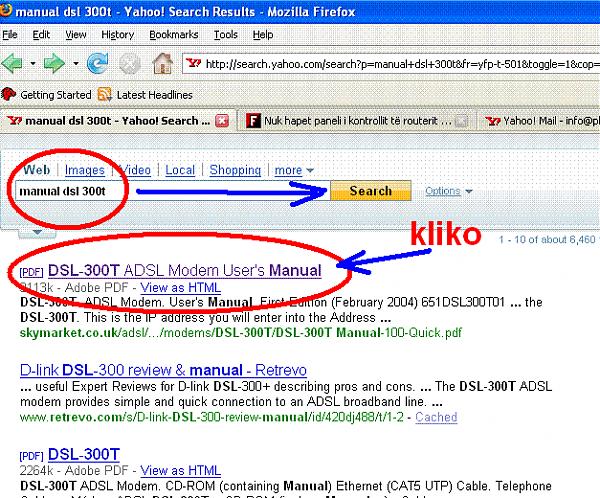
Task: Open D-link DSL-300 review & manual Retrevo
Action: 163,370
